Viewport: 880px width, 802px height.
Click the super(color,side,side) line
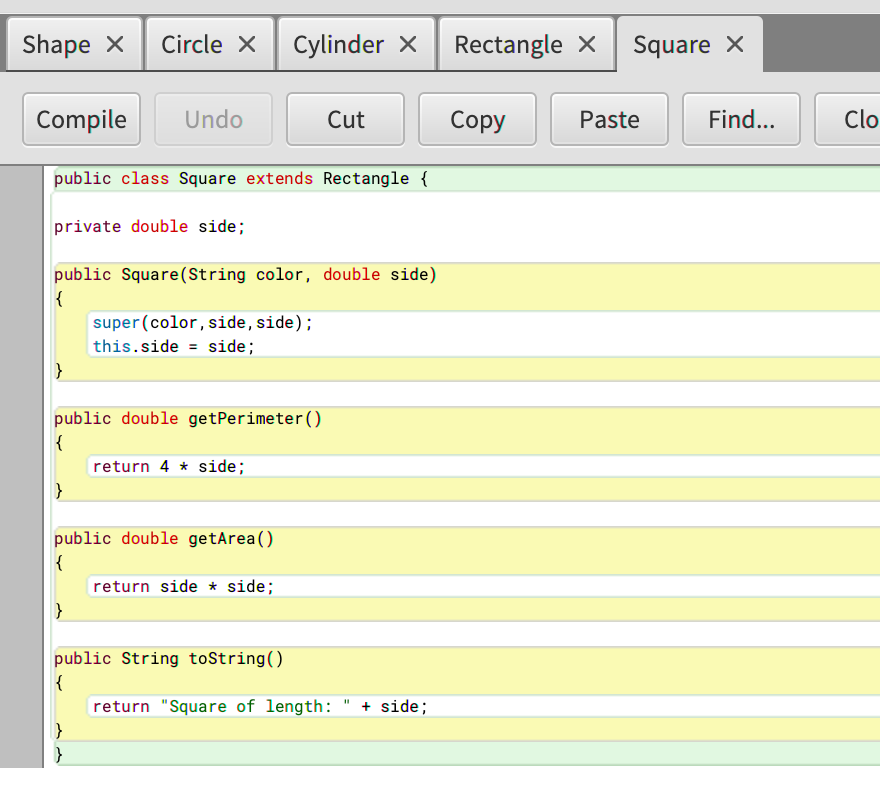200,322
